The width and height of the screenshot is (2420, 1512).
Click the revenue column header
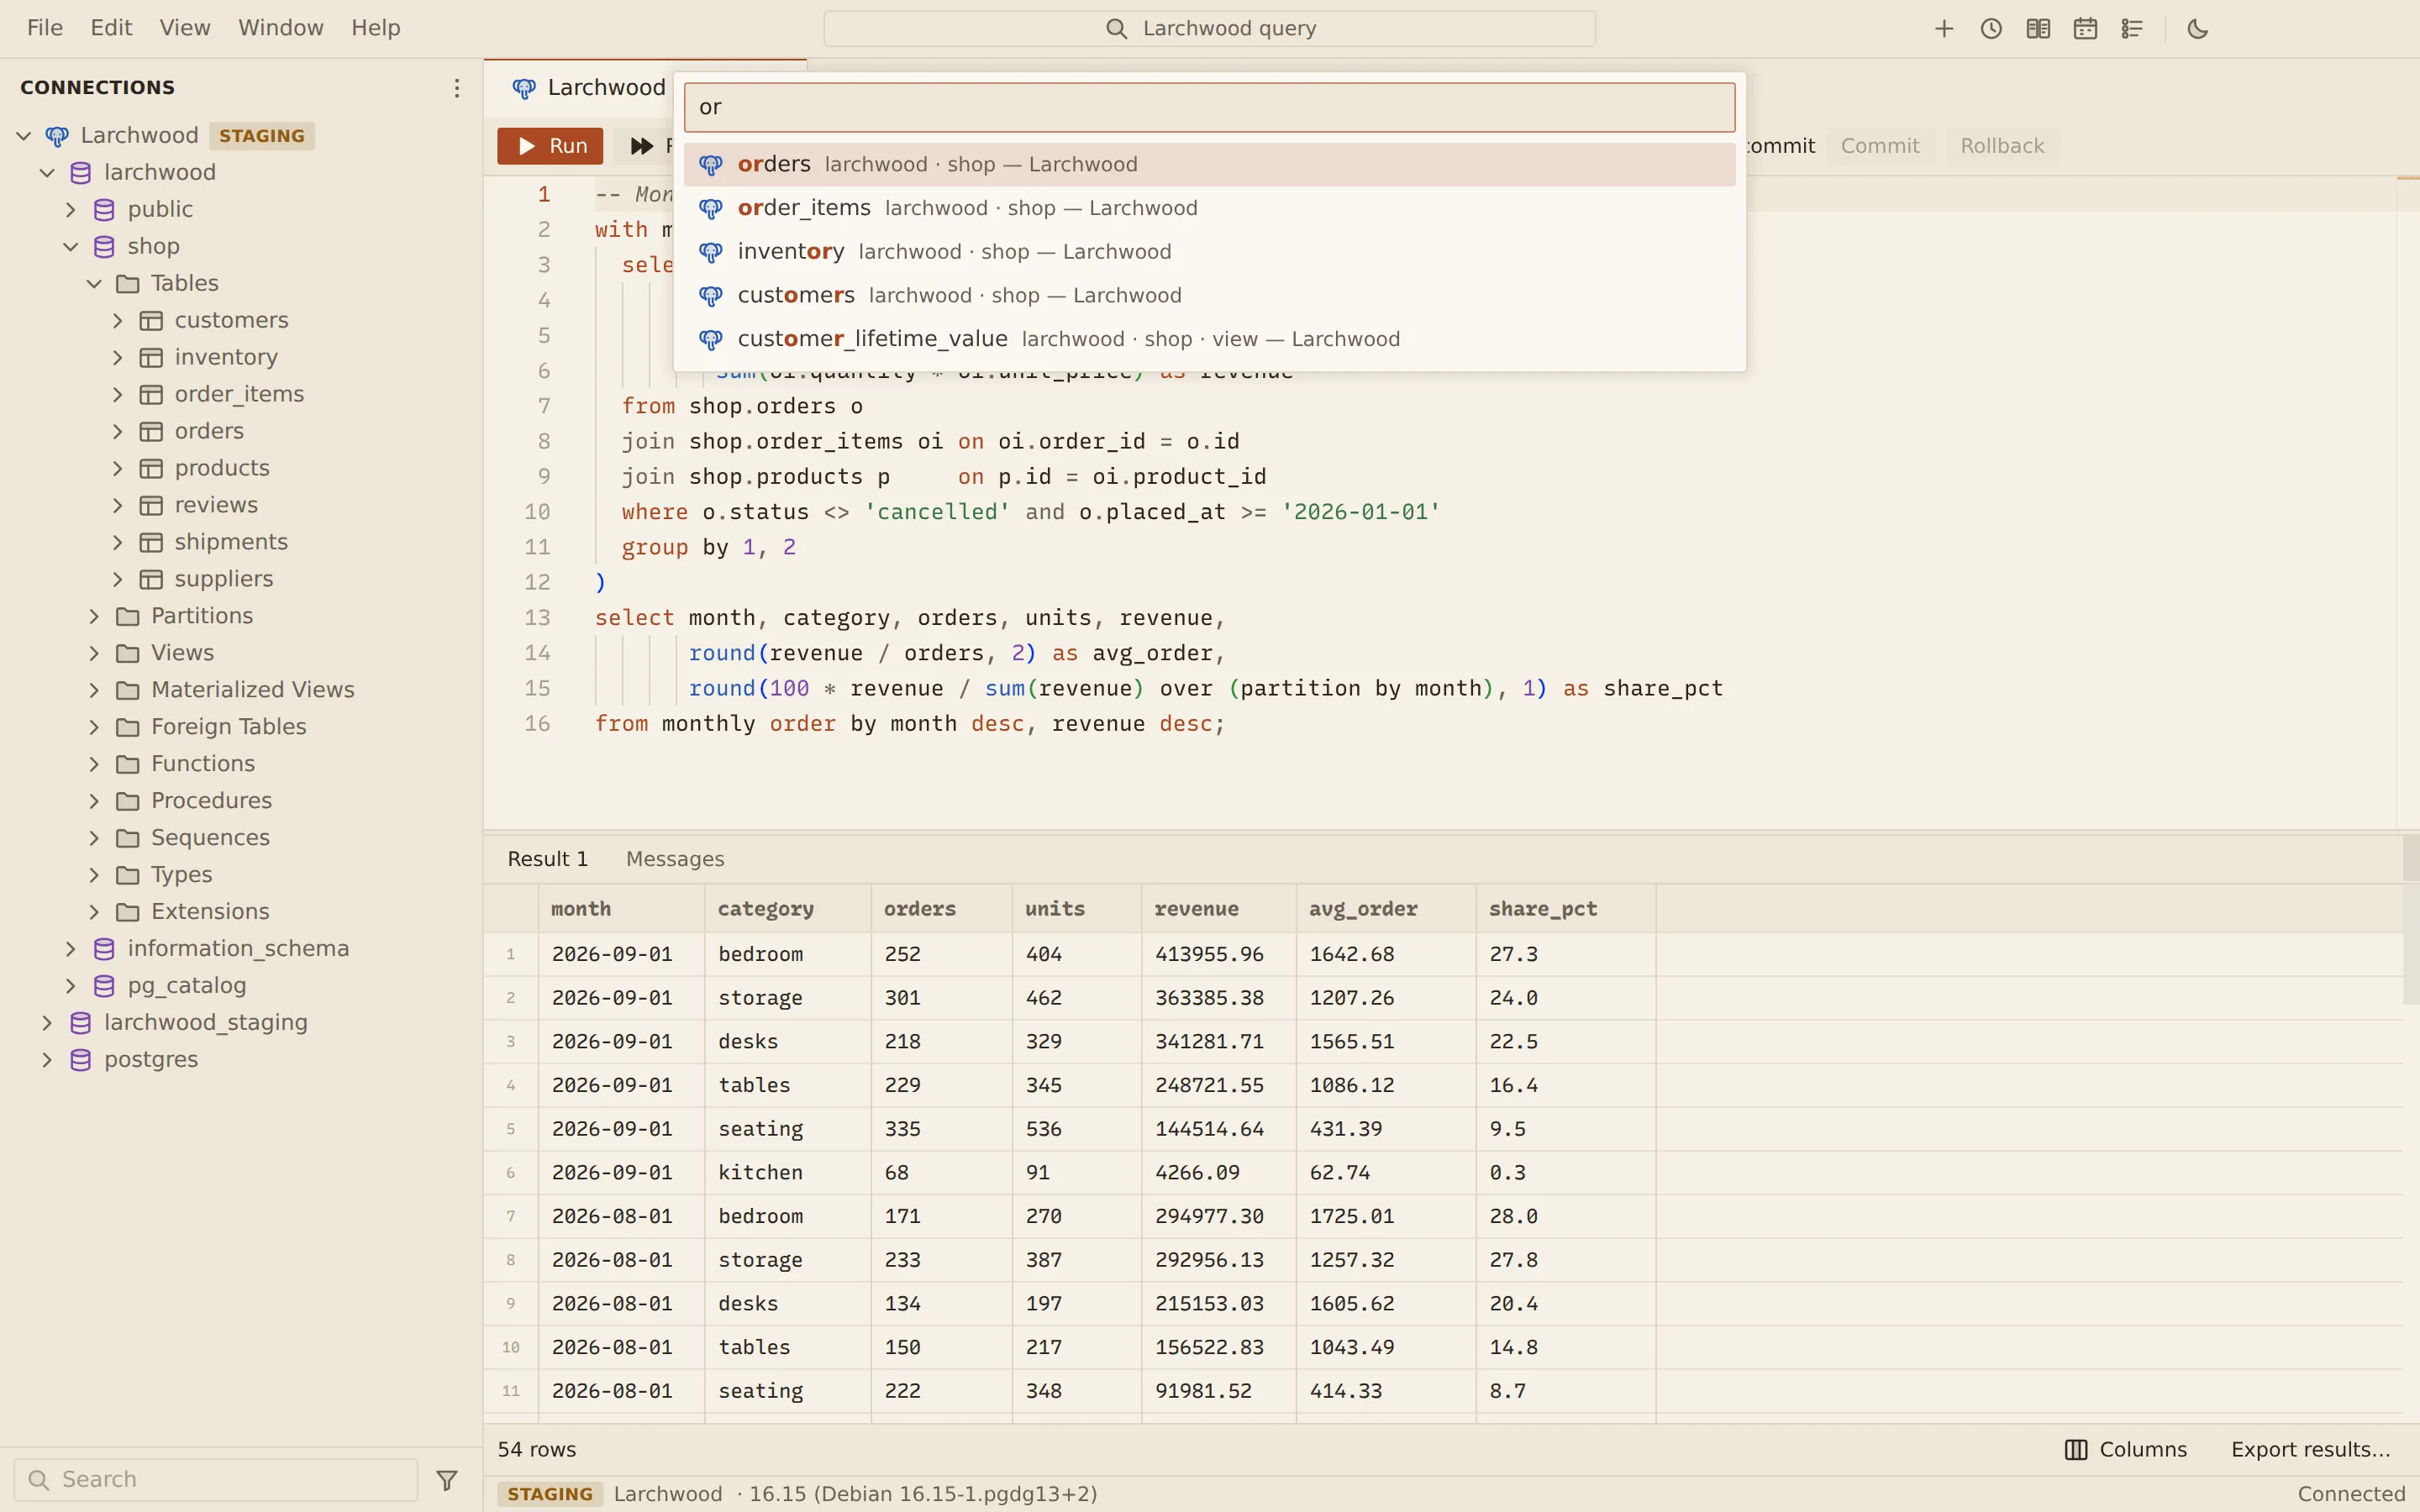(1218, 909)
